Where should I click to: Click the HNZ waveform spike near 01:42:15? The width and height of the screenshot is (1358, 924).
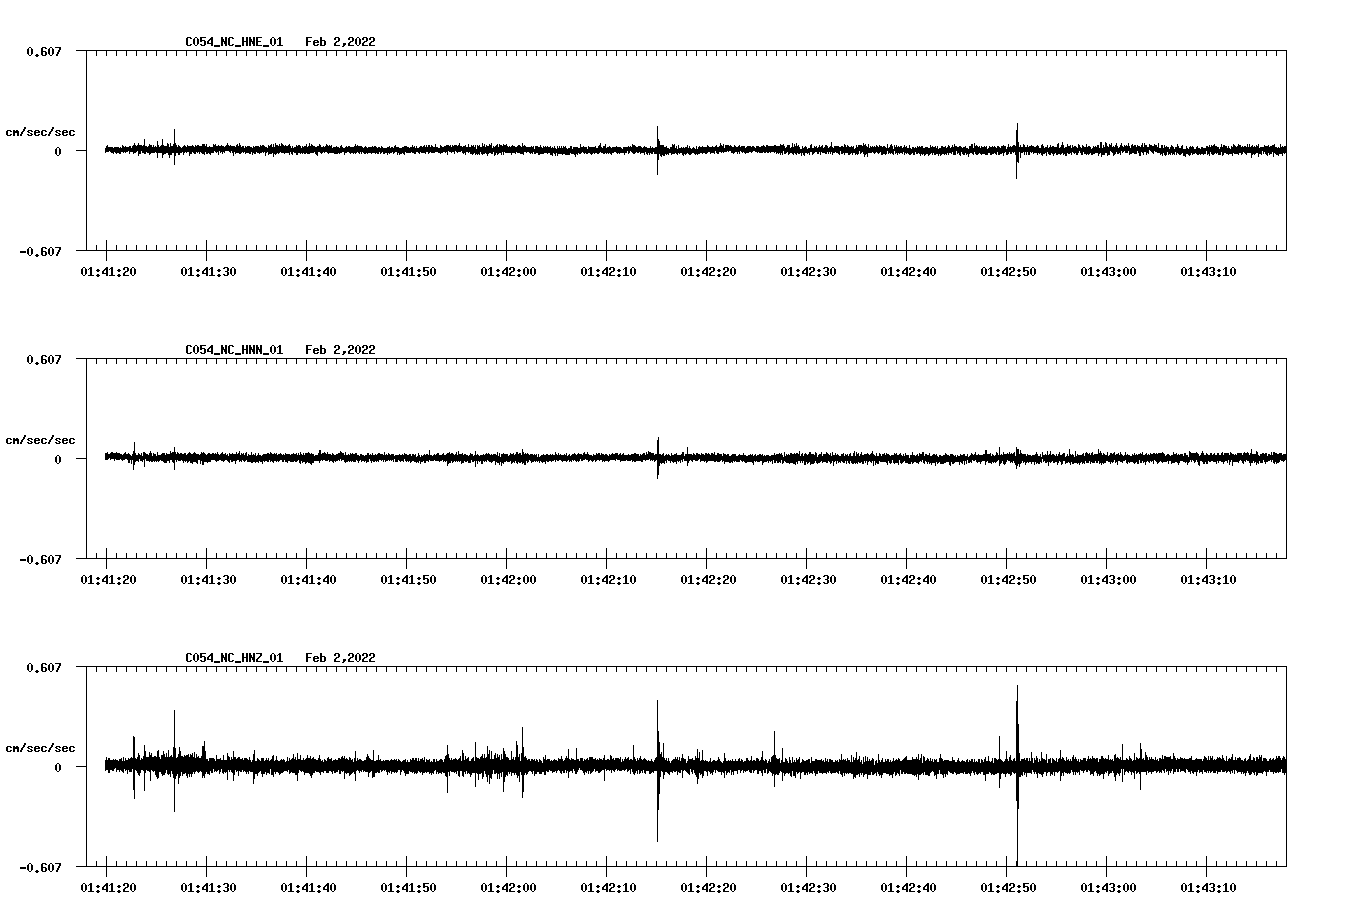[657, 770]
